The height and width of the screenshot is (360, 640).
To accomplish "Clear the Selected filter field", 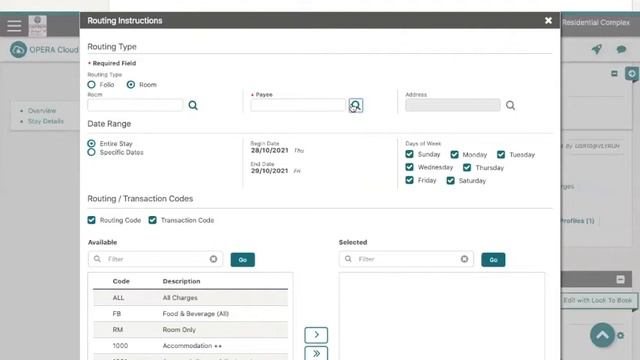I will [x=464, y=259].
